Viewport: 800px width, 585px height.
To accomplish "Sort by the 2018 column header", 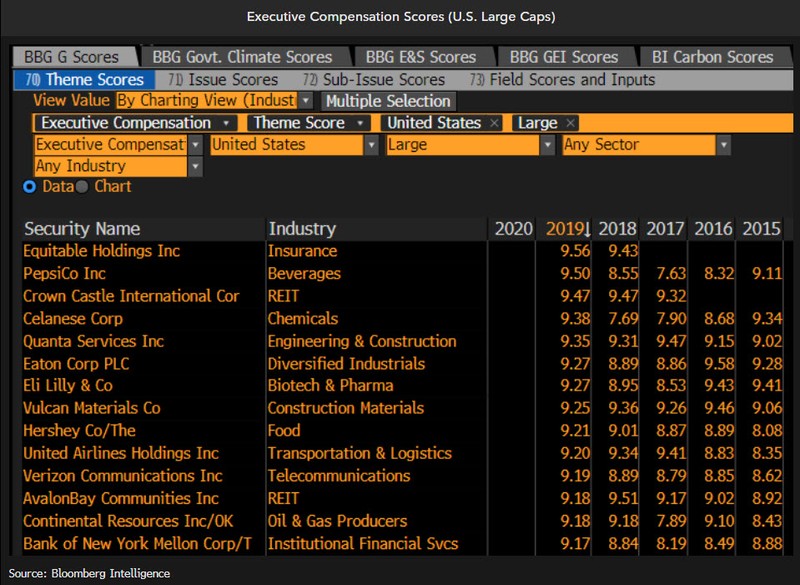I will click(x=617, y=229).
